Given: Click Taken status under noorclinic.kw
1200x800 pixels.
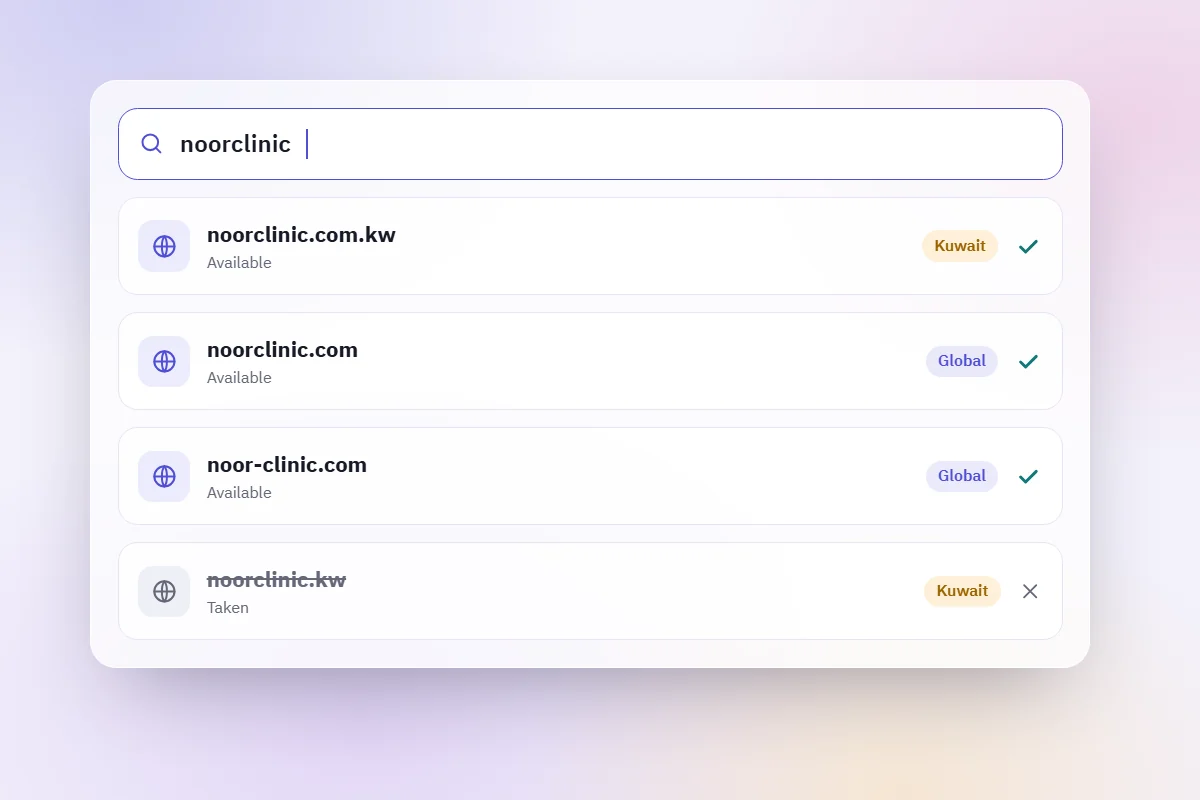Looking at the screenshot, I should pyautogui.click(x=228, y=608).
